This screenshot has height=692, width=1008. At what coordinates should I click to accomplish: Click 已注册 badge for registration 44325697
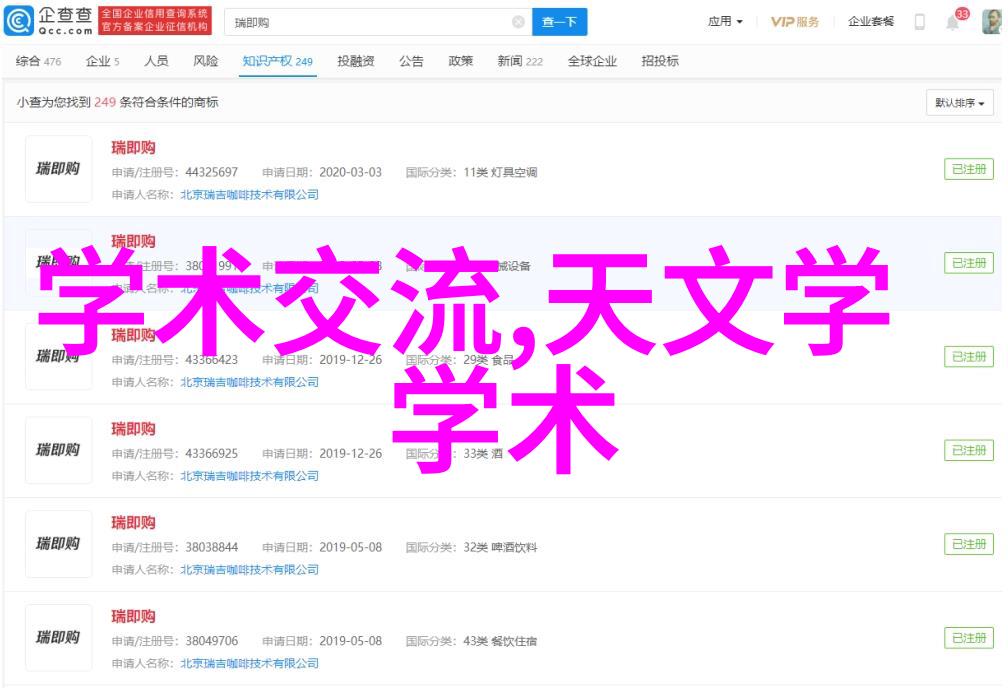click(969, 169)
